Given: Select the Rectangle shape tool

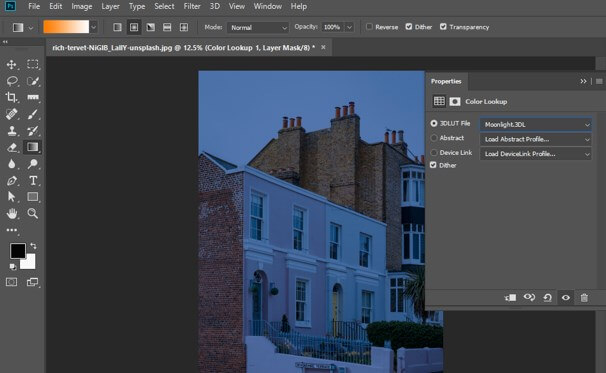Looking at the screenshot, I should click(33, 197).
